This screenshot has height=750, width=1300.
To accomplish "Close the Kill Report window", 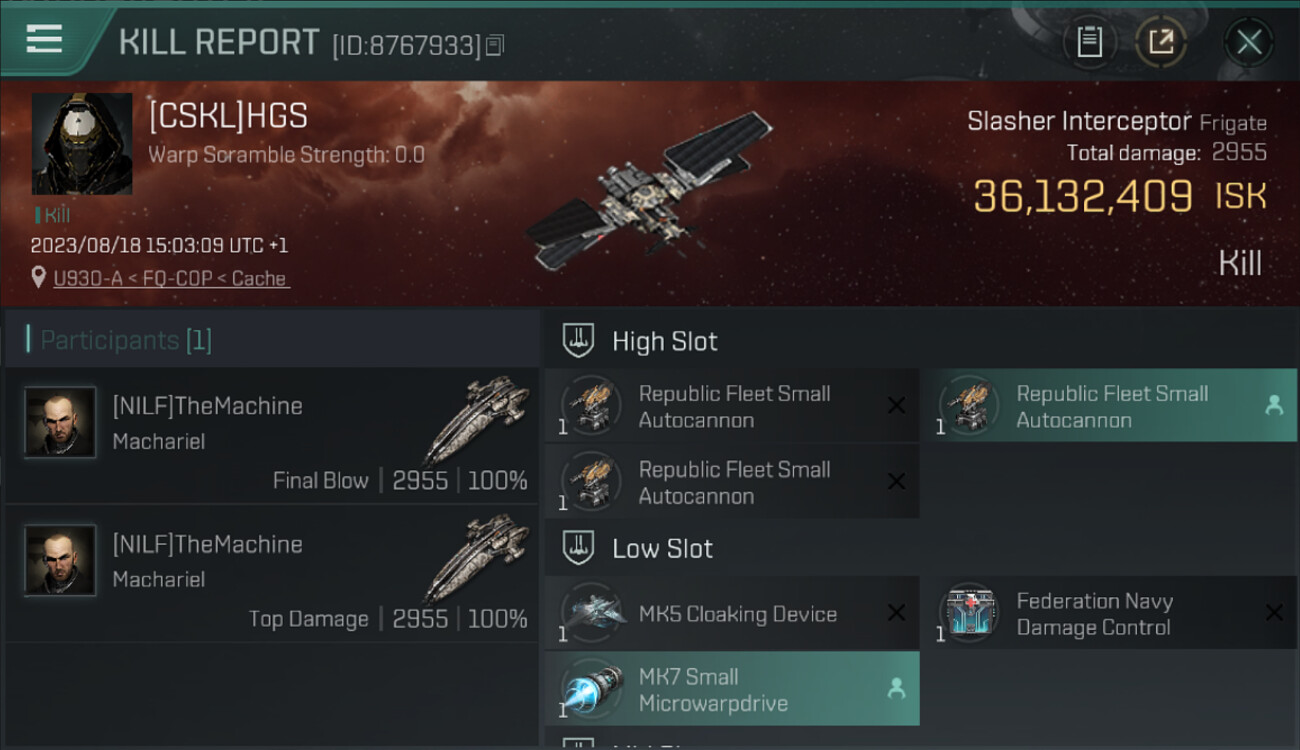I will [x=1249, y=42].
